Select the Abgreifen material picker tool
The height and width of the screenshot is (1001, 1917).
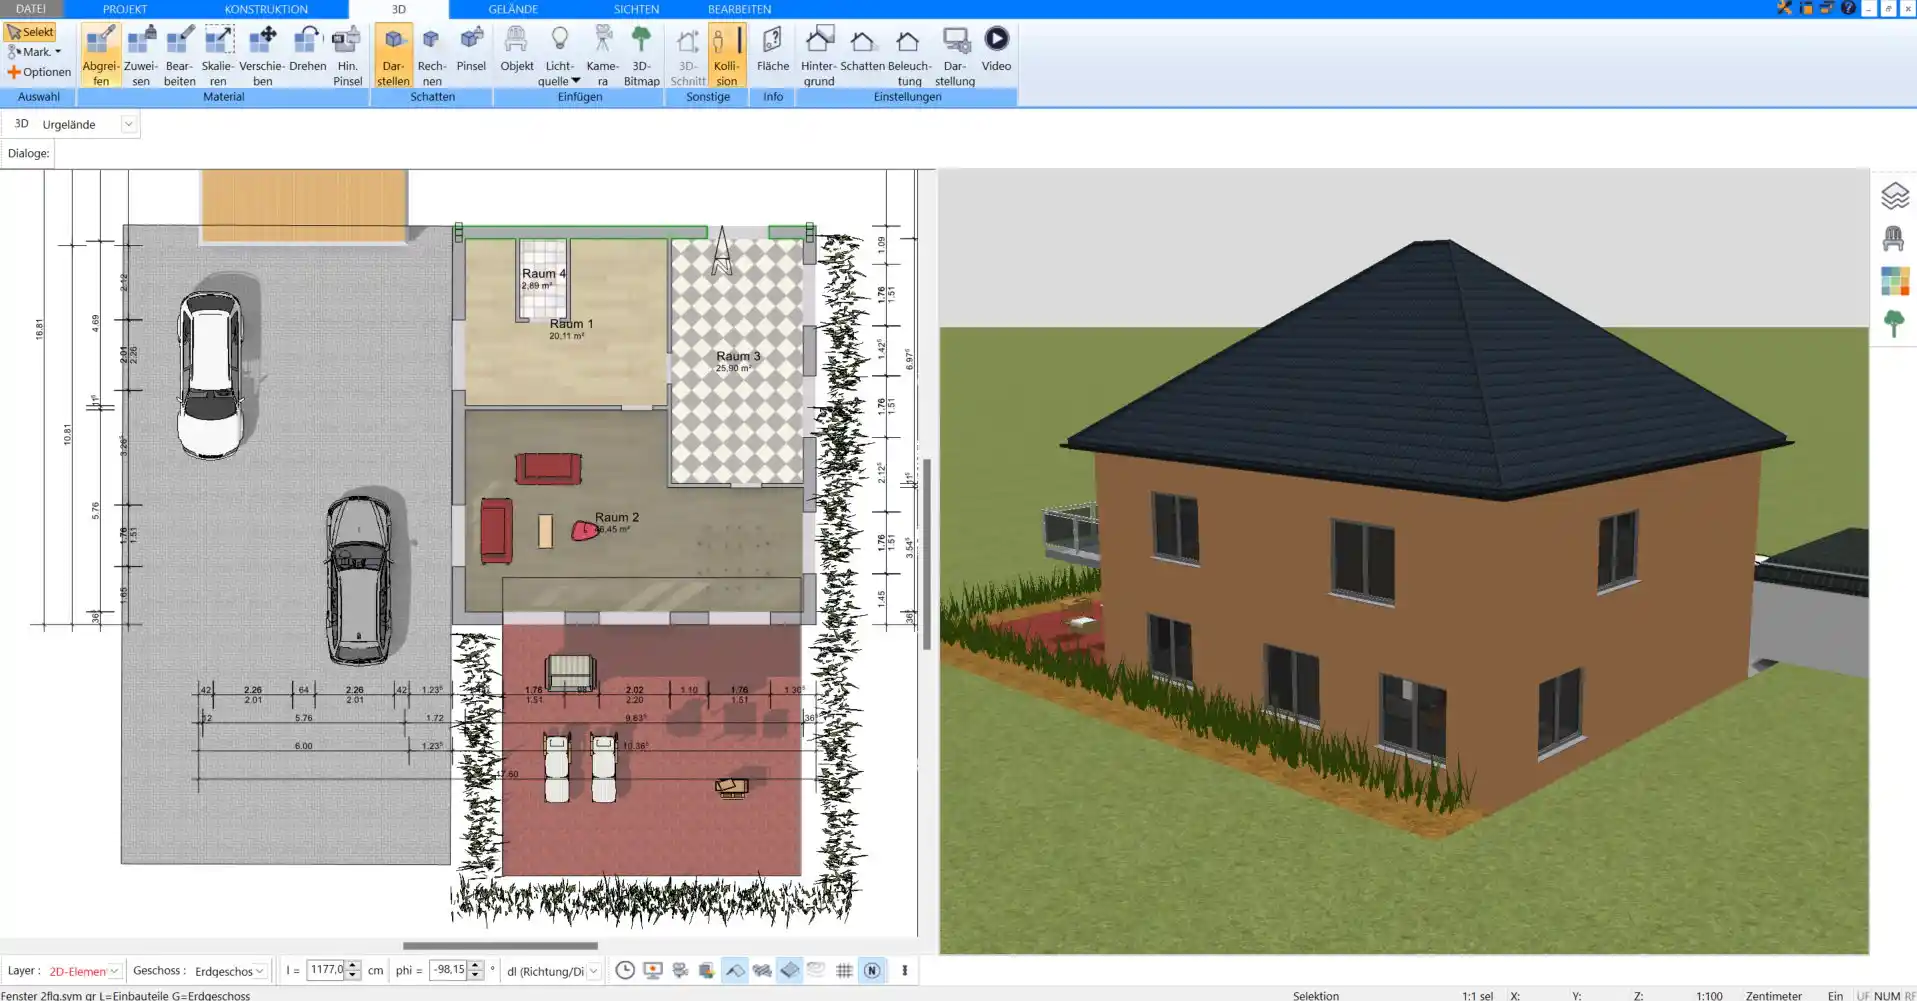(x=100, y=56)
